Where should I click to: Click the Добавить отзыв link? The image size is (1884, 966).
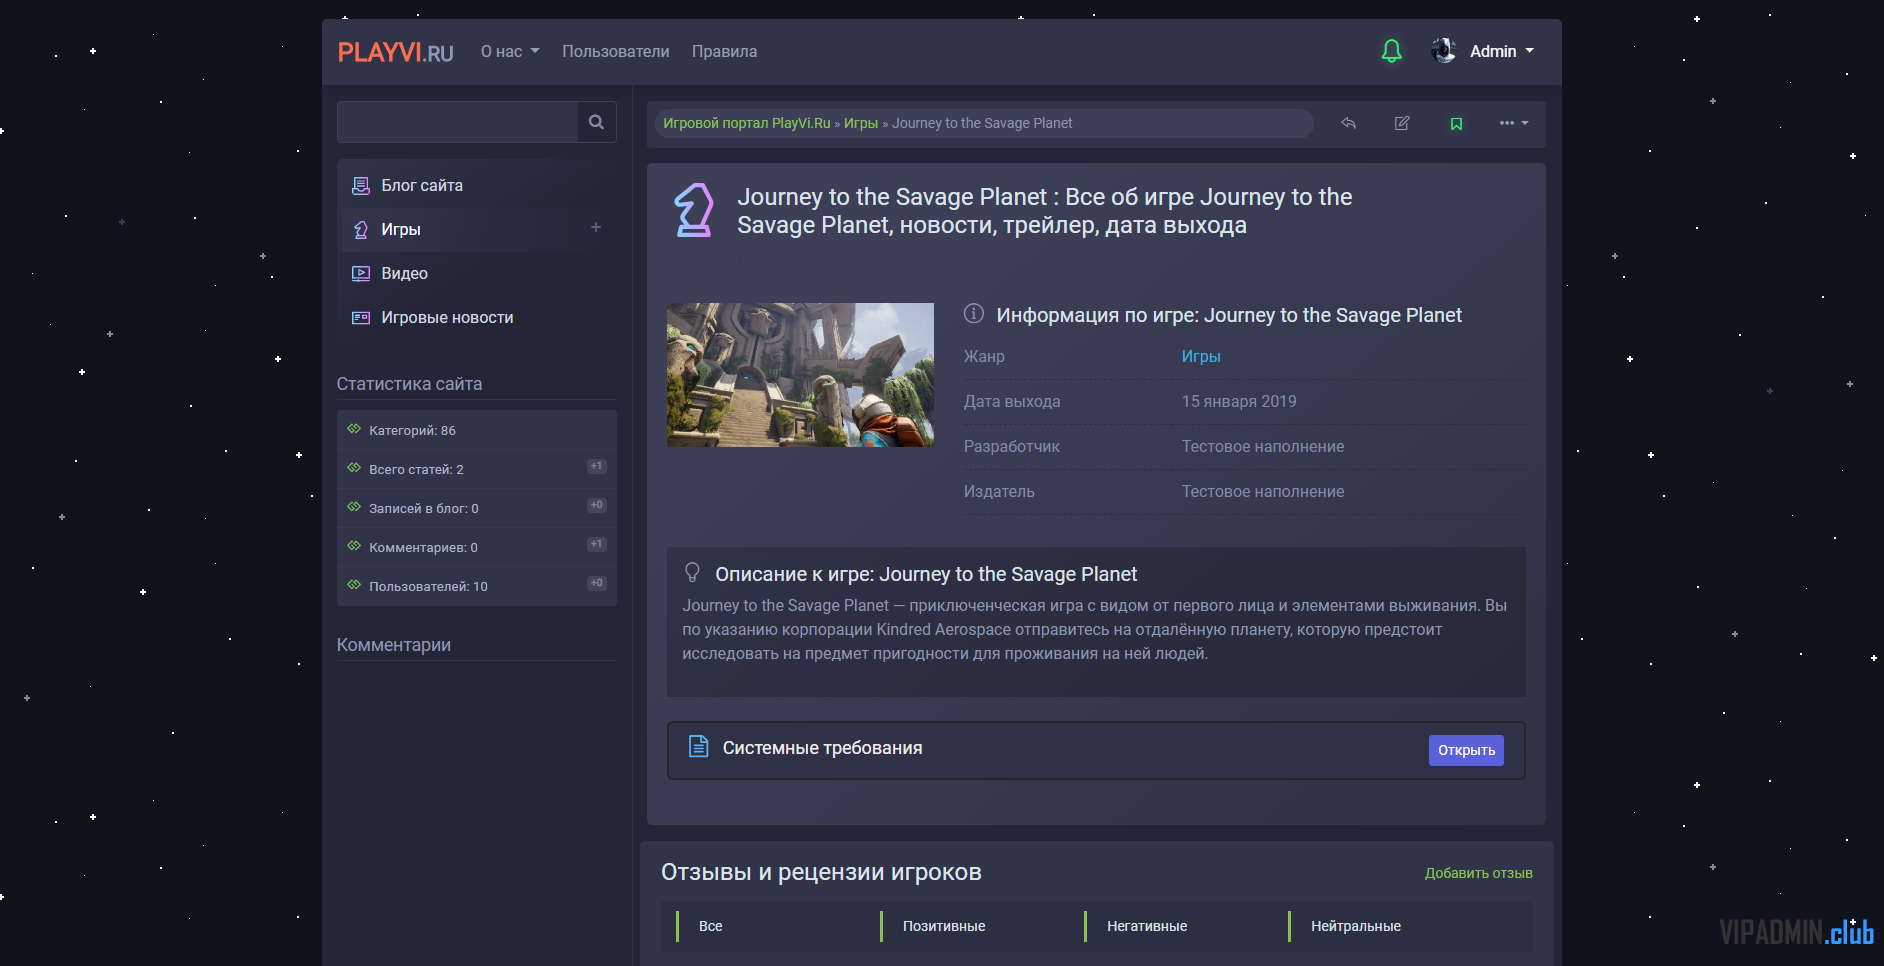pos(1478,873)
